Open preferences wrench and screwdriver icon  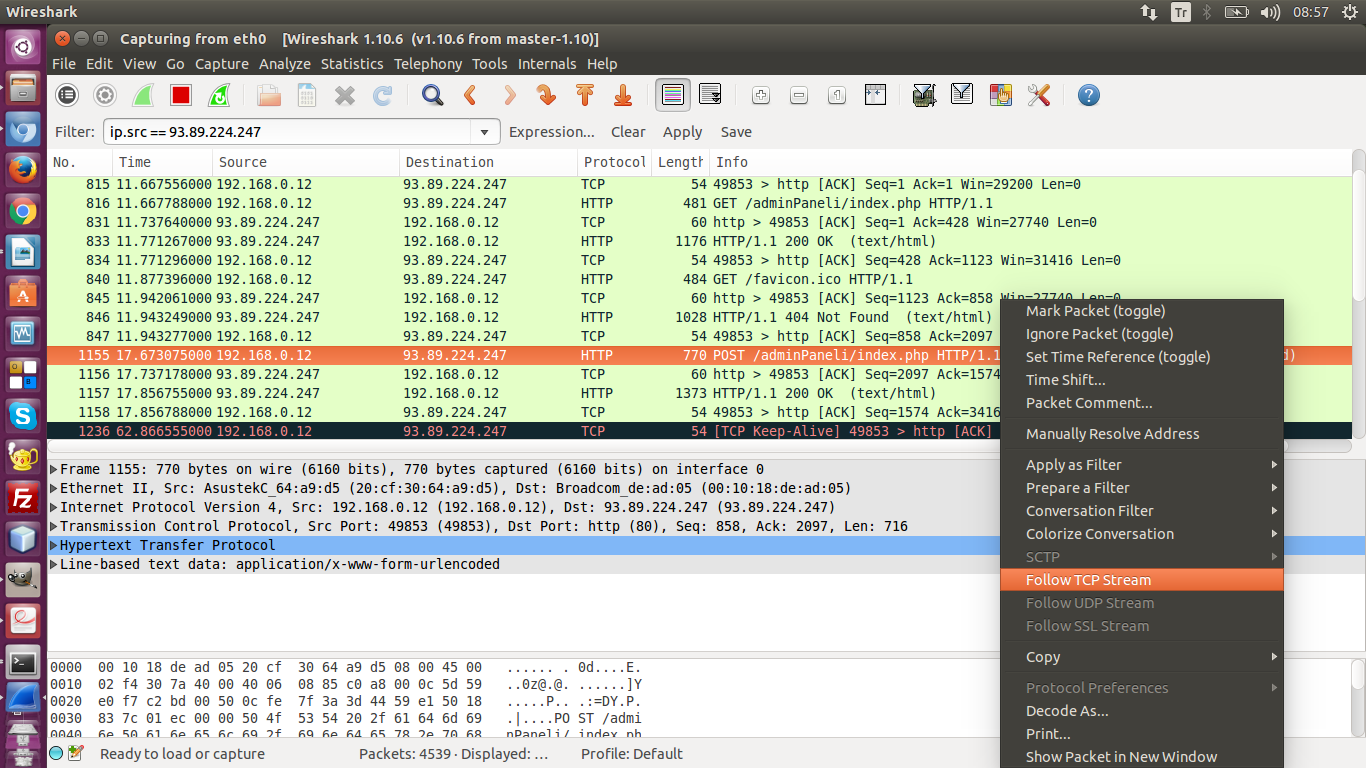tap(1039, 96)
